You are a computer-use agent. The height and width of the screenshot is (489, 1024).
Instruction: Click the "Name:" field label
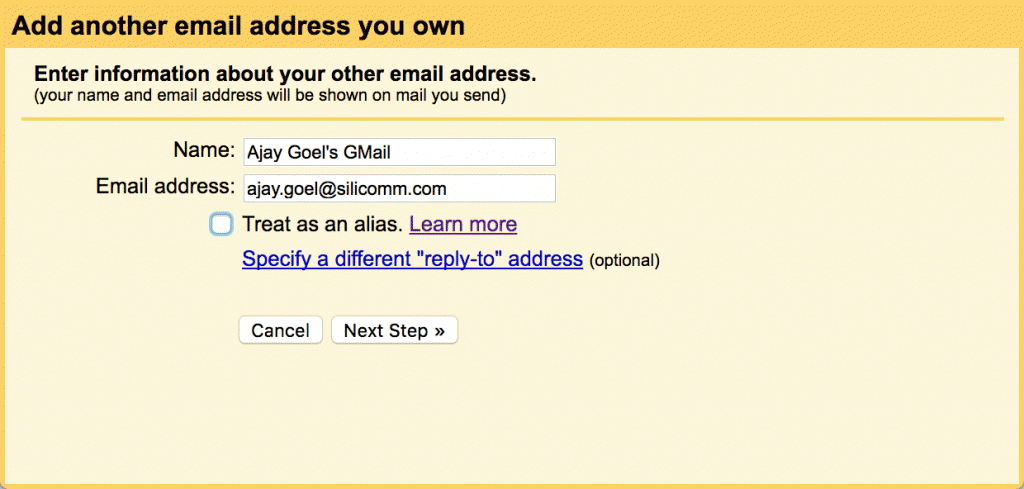click(x=204, y=151)
